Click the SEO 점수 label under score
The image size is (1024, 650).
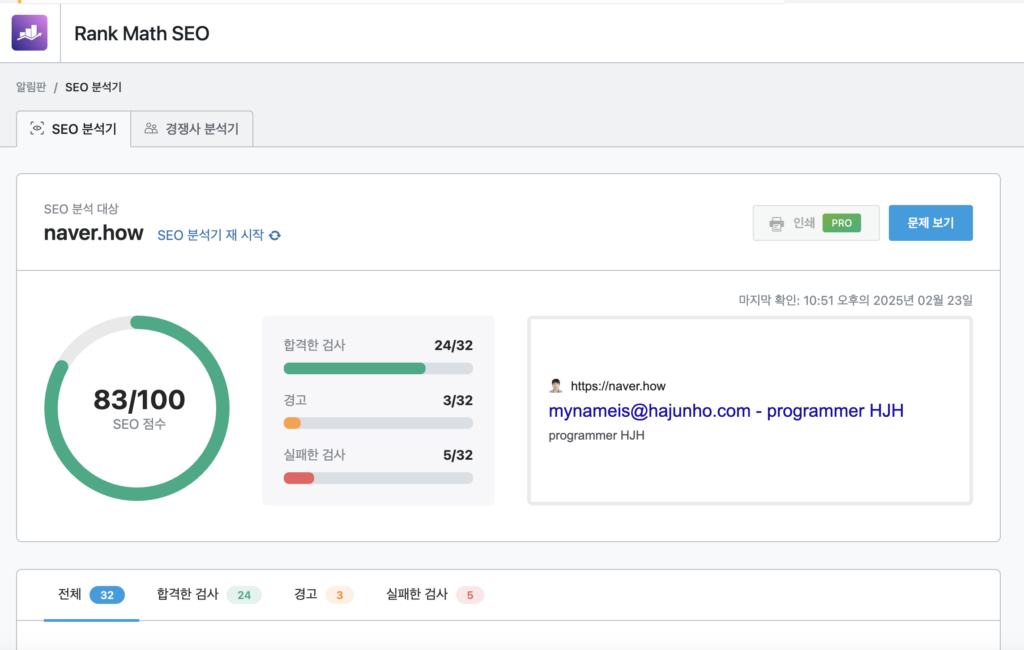click(x=139, y=424)
